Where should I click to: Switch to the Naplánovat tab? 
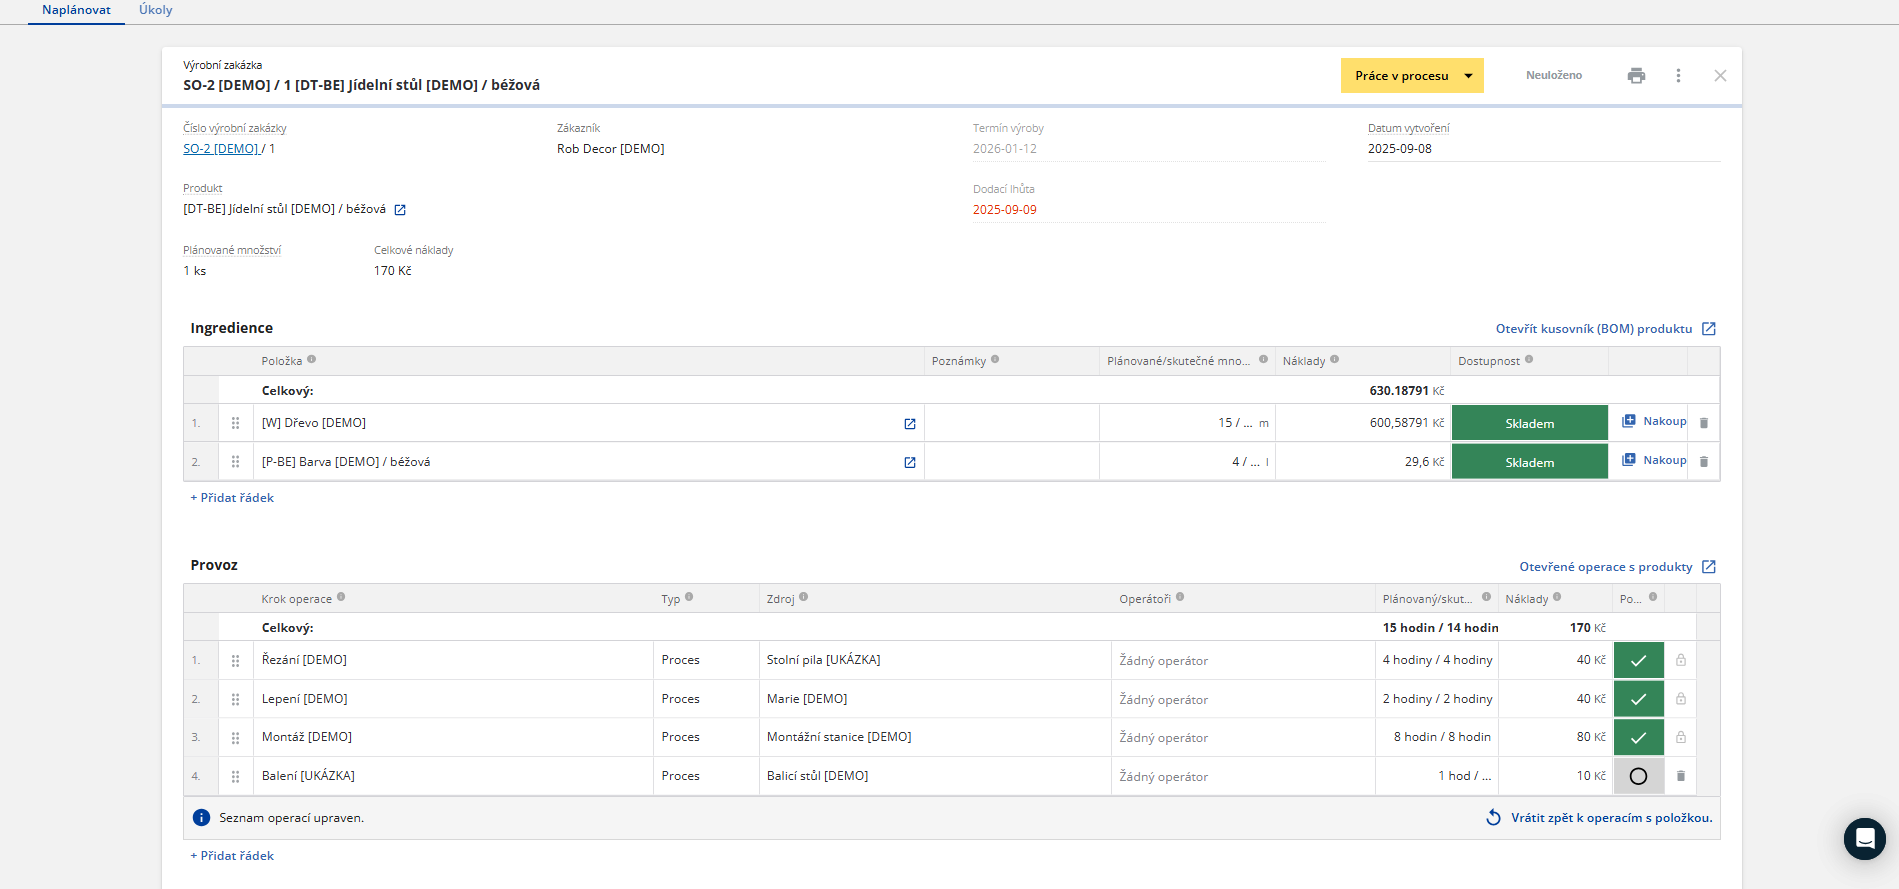(x=76, y=10)
